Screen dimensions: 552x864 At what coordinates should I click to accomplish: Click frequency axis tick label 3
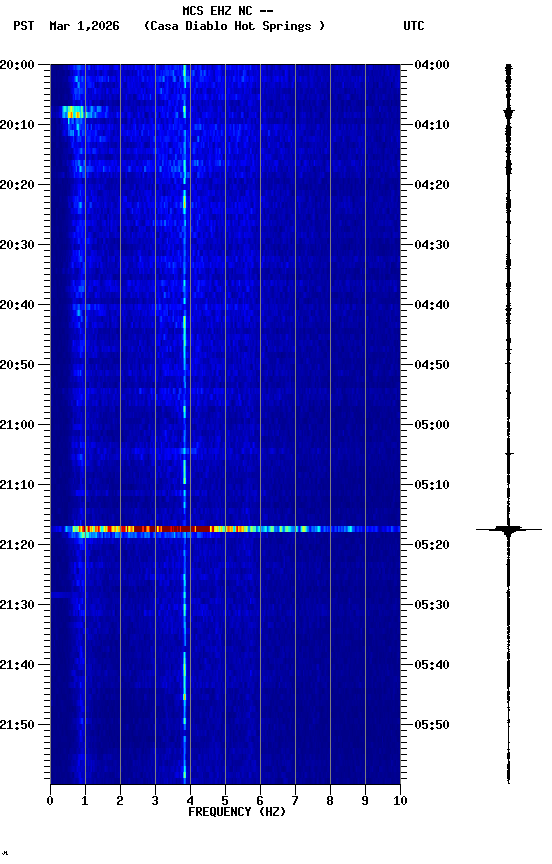[x=155, y=801]
